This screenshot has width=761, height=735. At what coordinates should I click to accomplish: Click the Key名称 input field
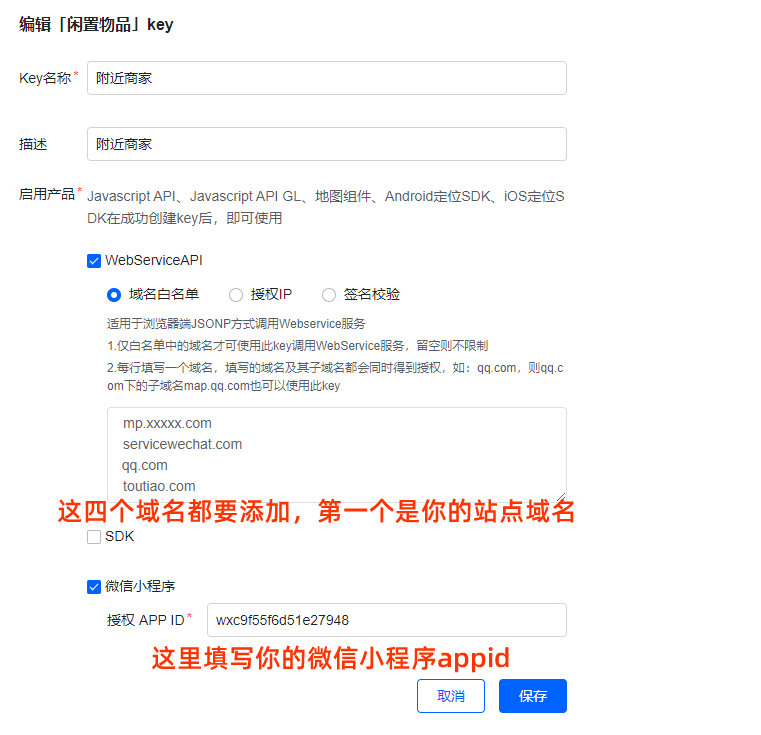327,78
